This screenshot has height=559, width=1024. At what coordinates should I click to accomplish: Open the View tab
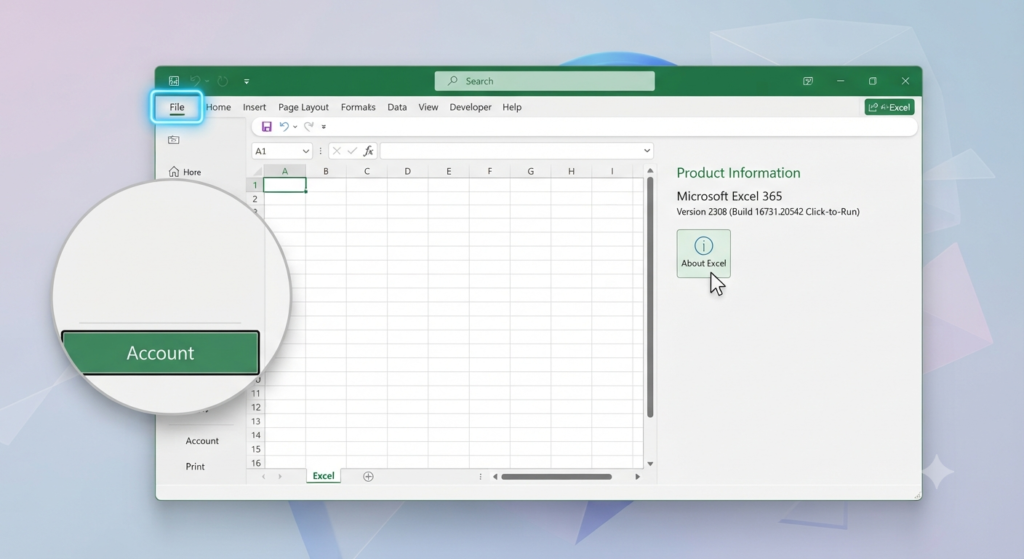[x=428, y=107]
